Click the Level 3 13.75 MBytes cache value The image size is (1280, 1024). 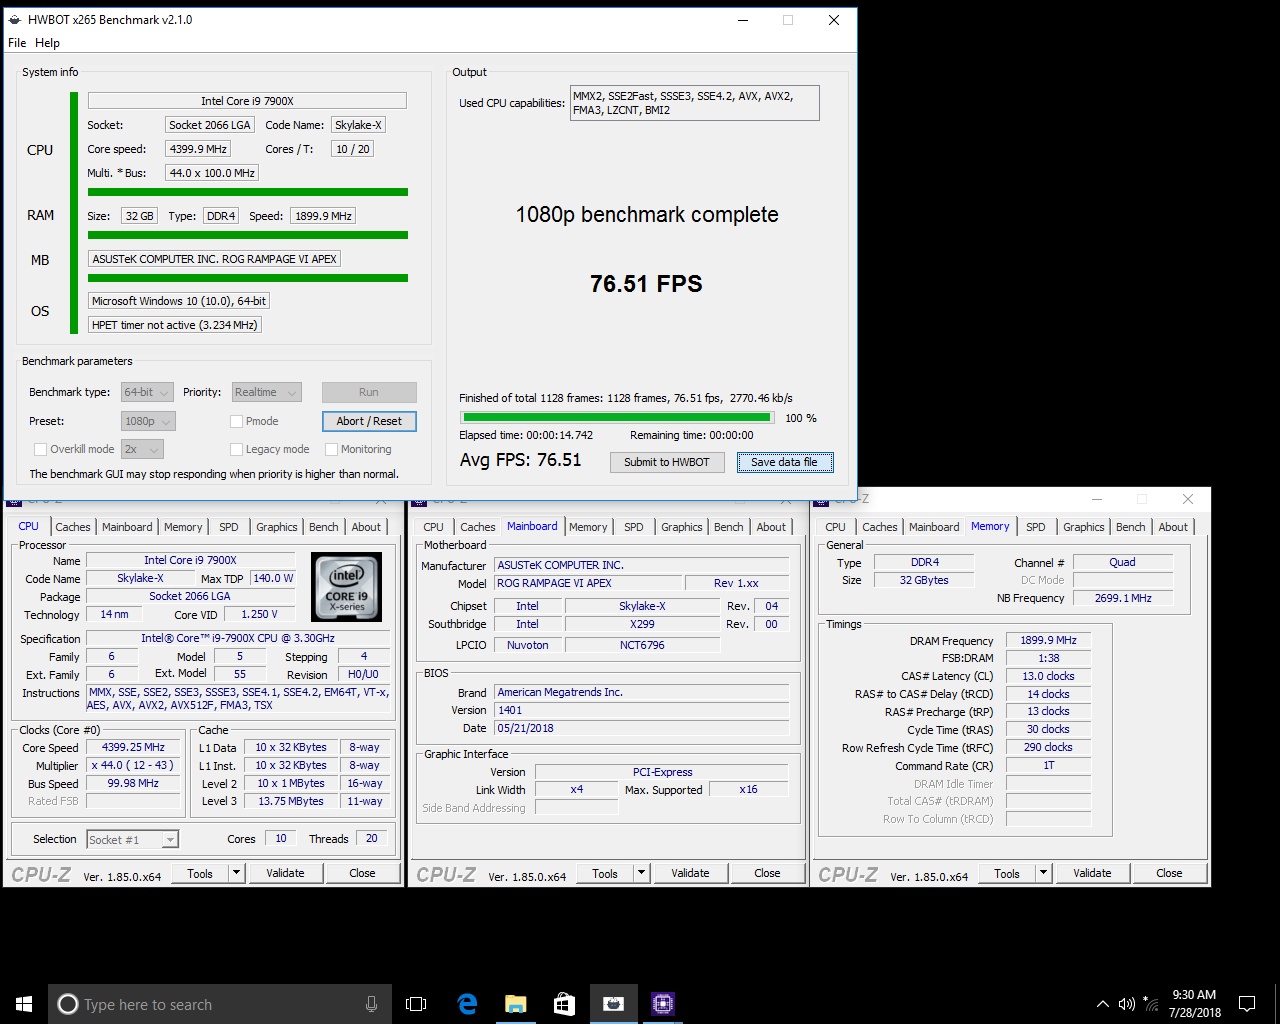click(290, 801)
